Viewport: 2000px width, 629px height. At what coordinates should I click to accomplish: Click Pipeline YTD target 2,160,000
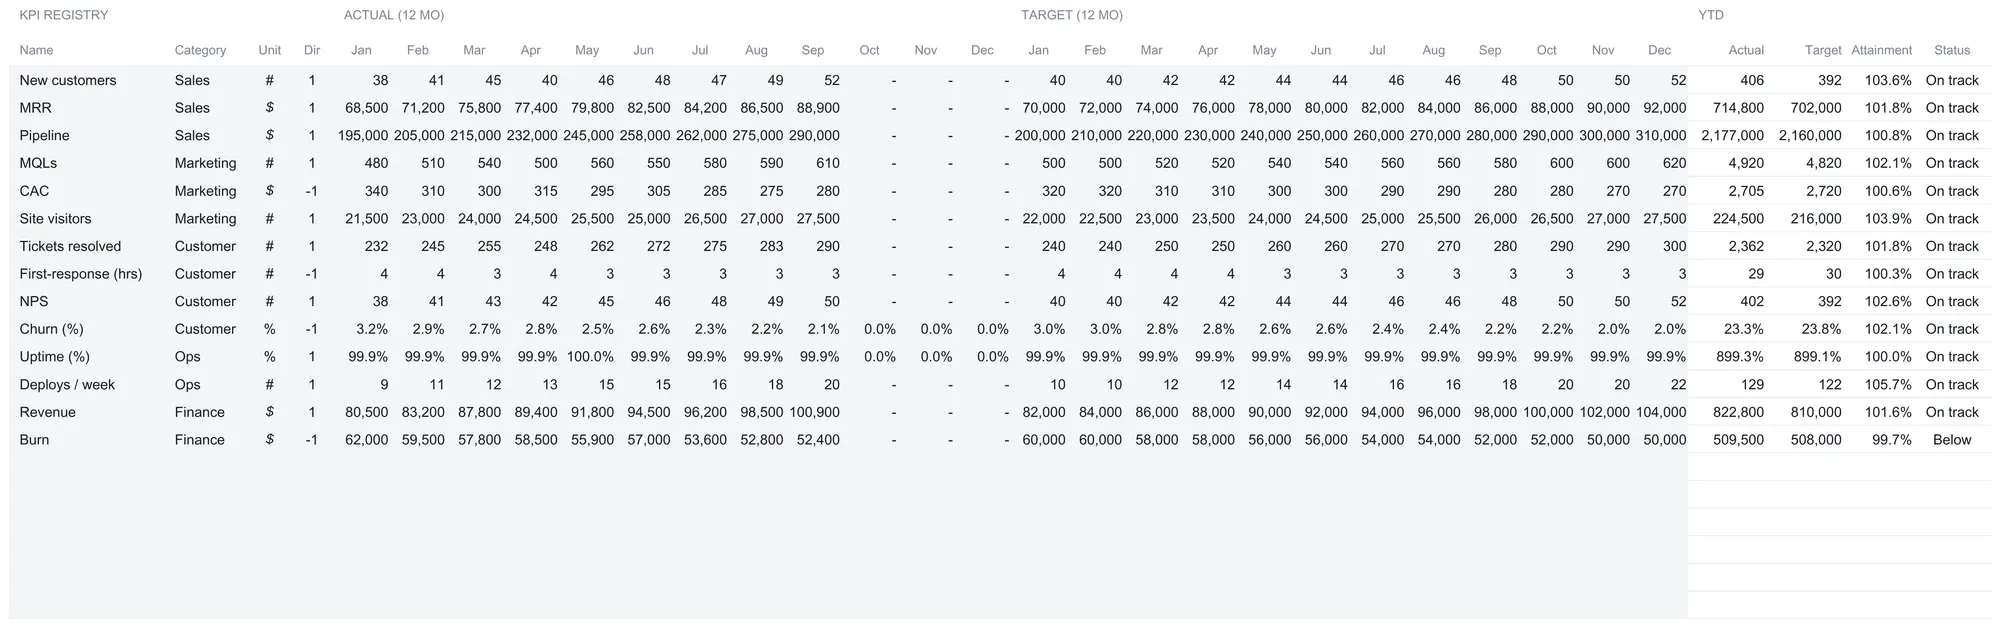(1810, 135)
